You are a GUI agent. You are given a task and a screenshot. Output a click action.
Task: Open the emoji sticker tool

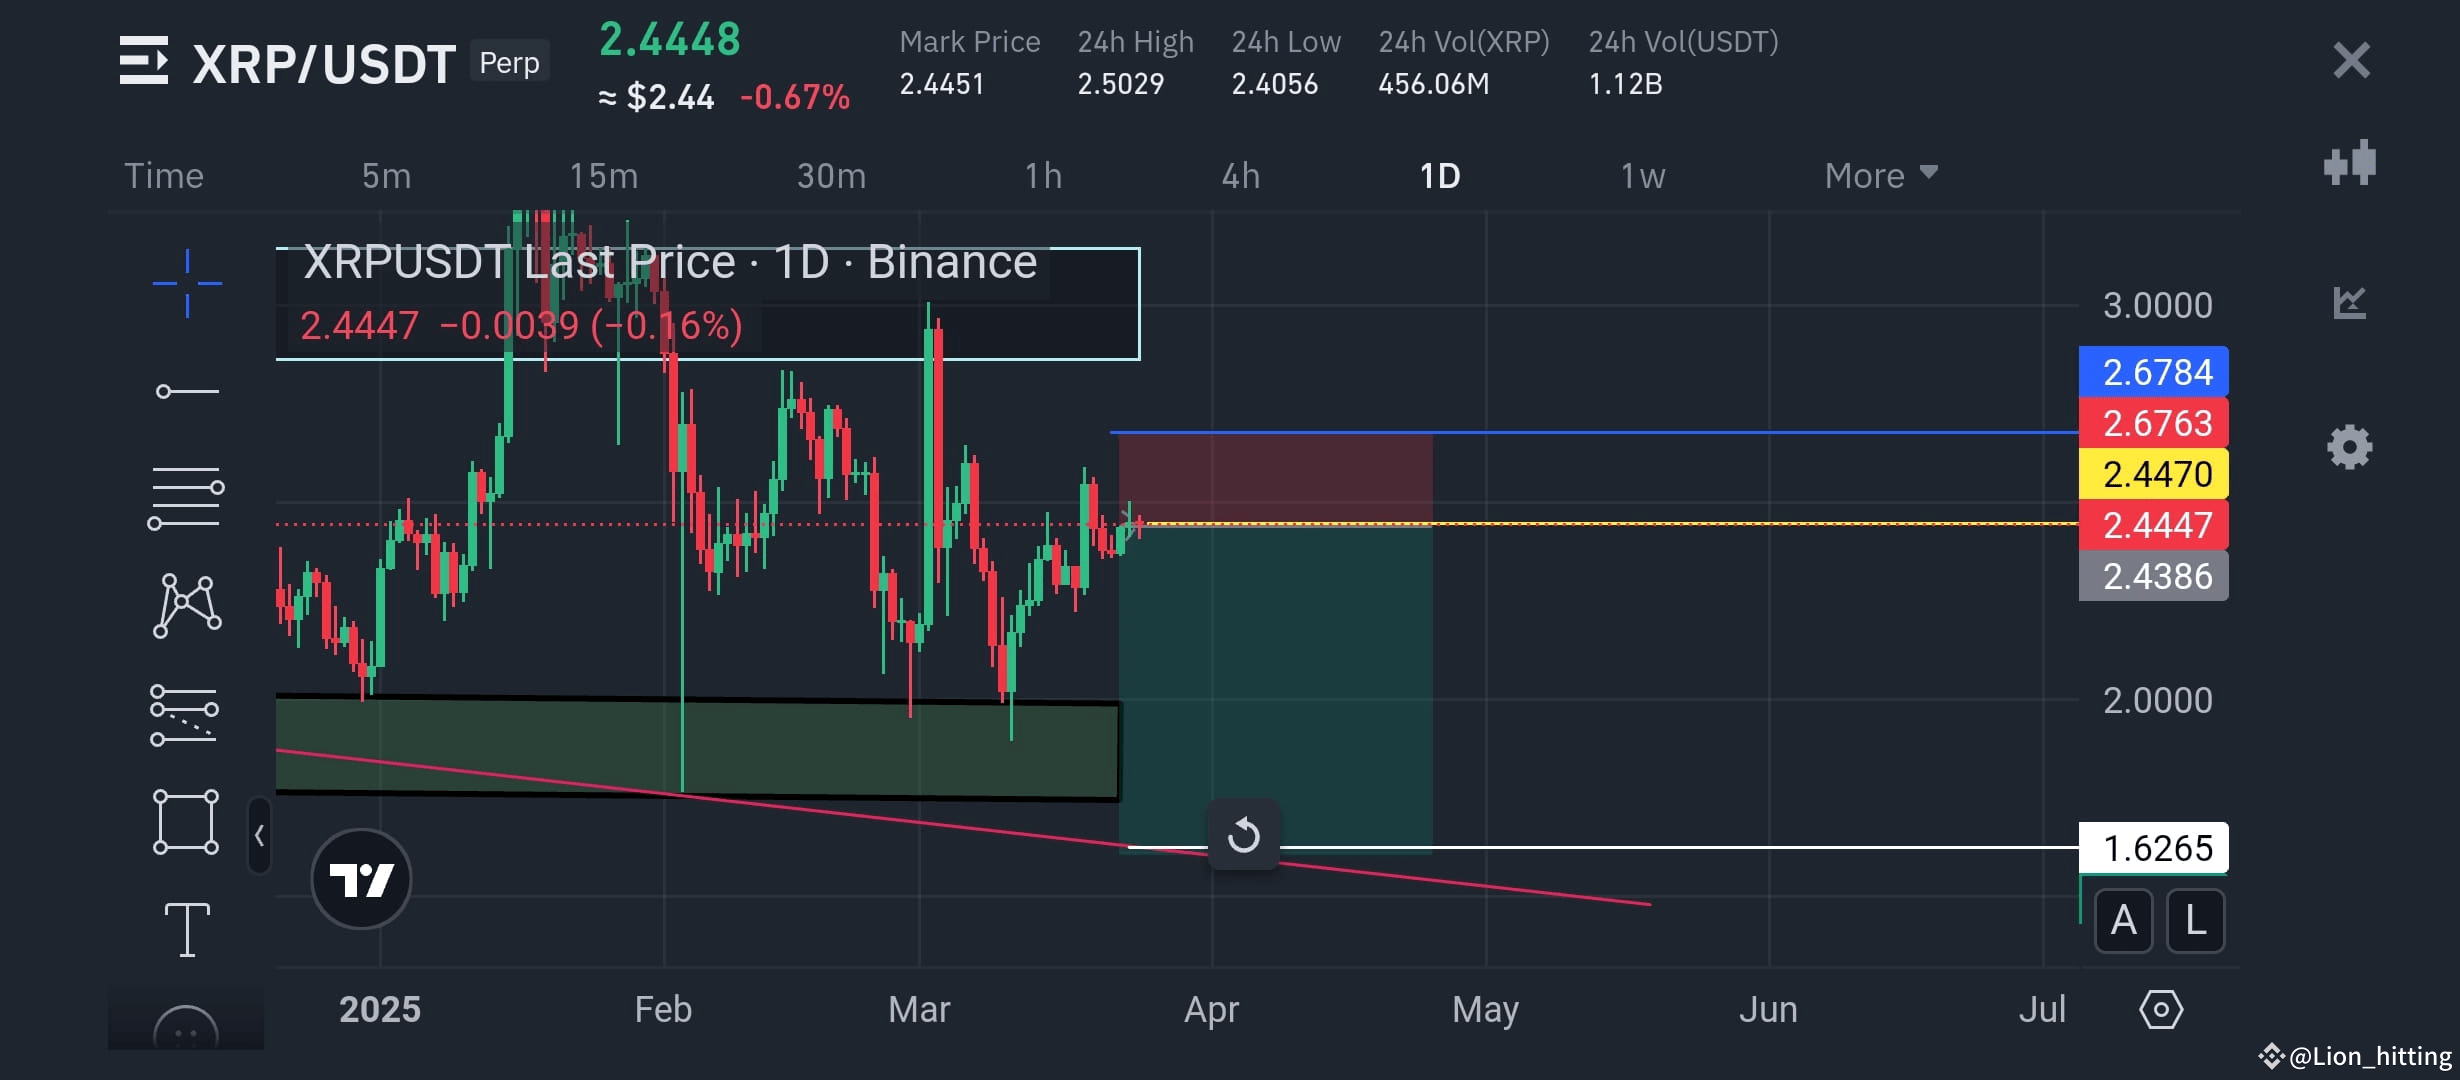(x=186, y=1028)
